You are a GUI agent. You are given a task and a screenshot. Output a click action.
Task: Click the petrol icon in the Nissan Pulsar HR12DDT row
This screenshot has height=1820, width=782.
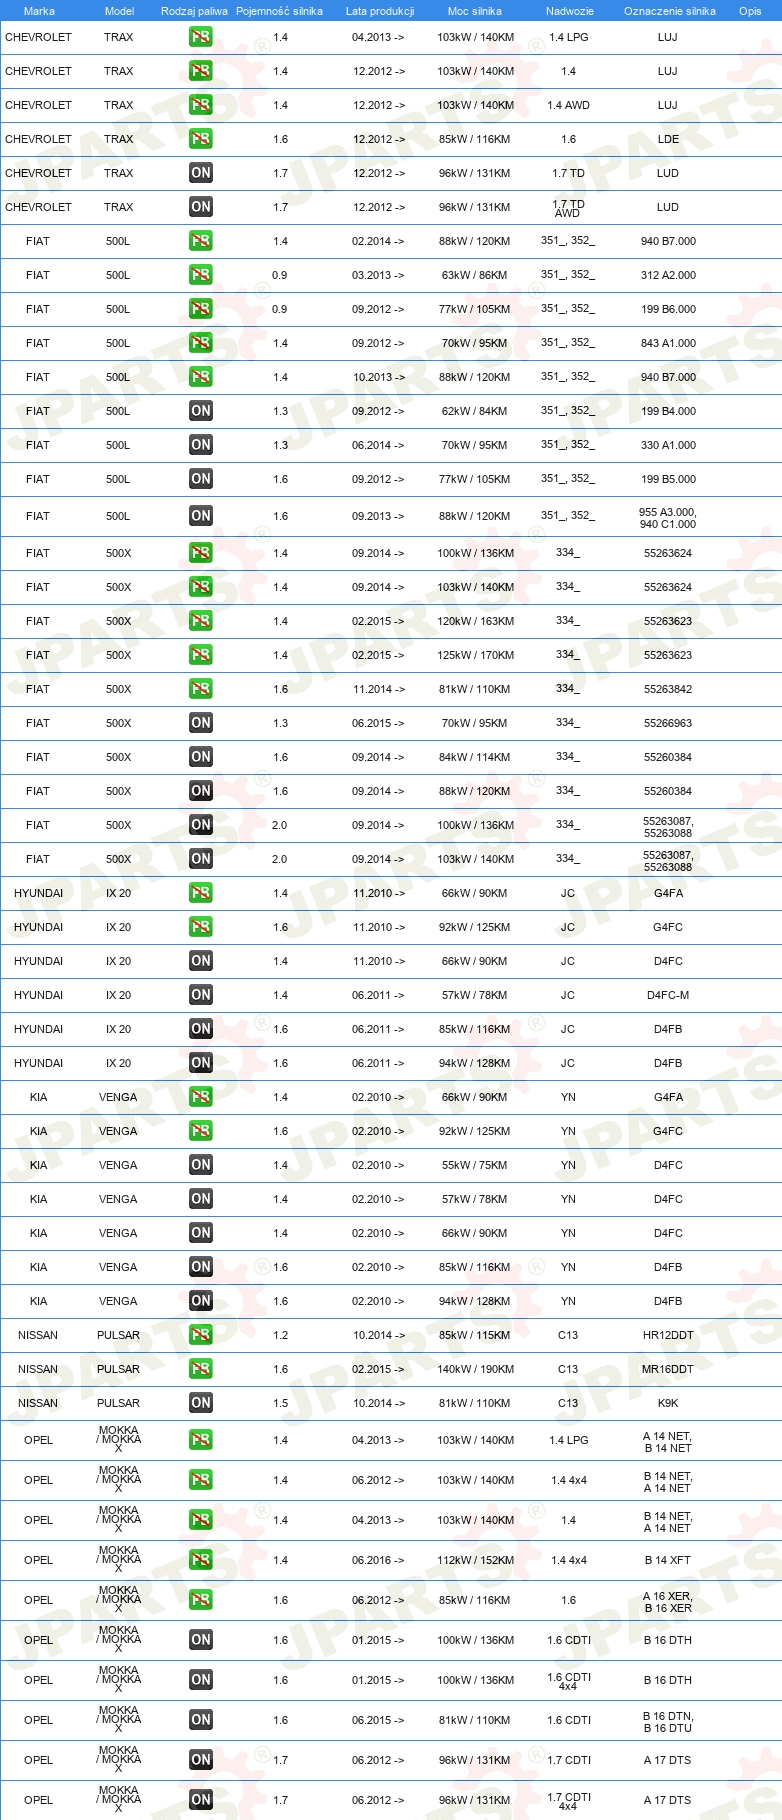point(201,1335)
